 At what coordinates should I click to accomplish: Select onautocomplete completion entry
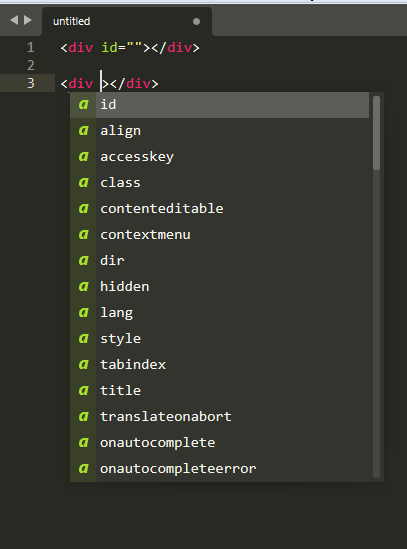coord(220,443)
